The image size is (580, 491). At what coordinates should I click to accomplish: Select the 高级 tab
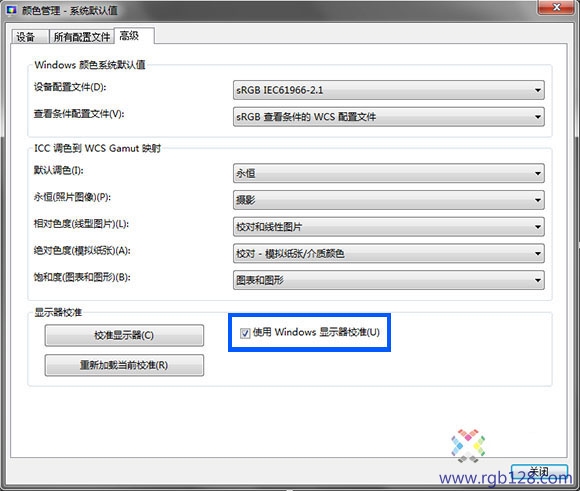134,36
